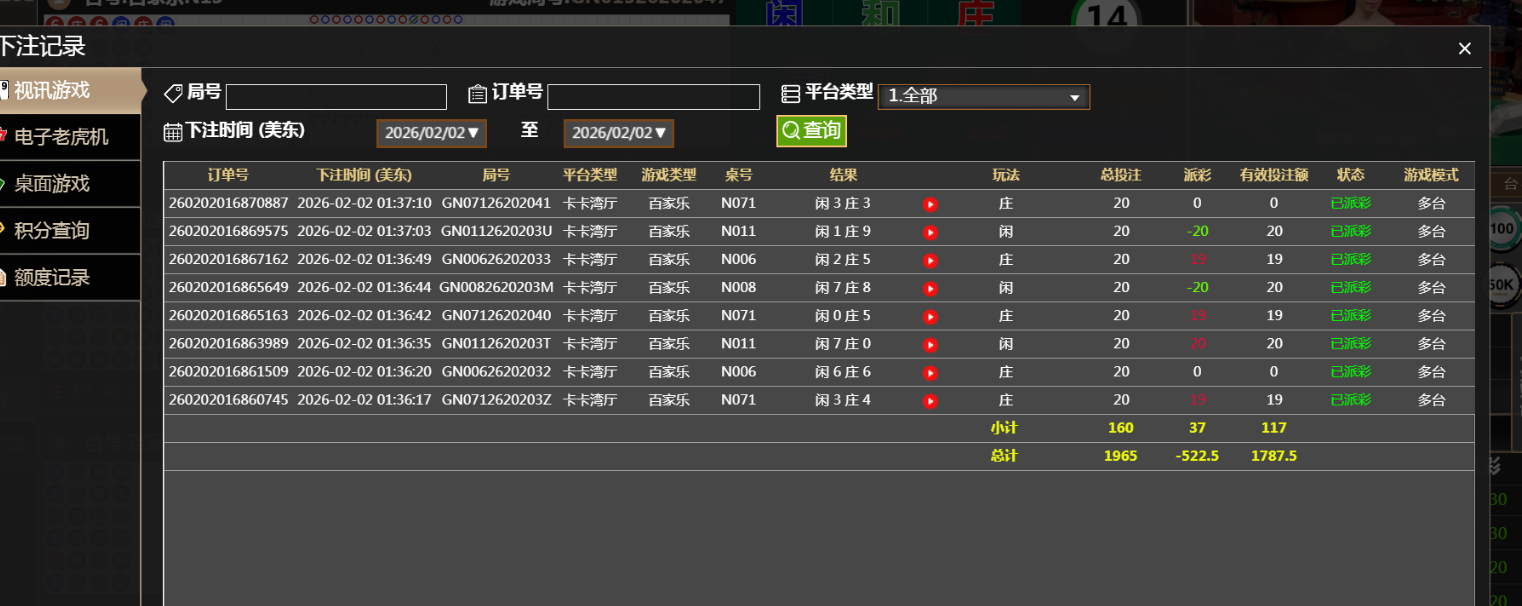Open the end date picker dropdown
The height and width of the screenshot is (606, 1522).
(x=618, y=133)
